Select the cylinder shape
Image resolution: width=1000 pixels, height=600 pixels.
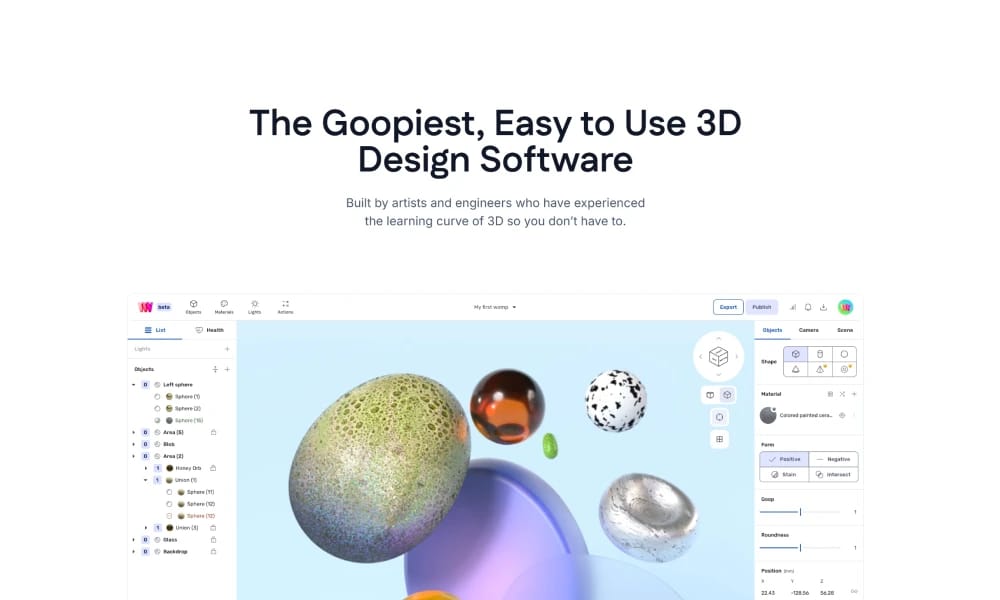click(820, 354)
